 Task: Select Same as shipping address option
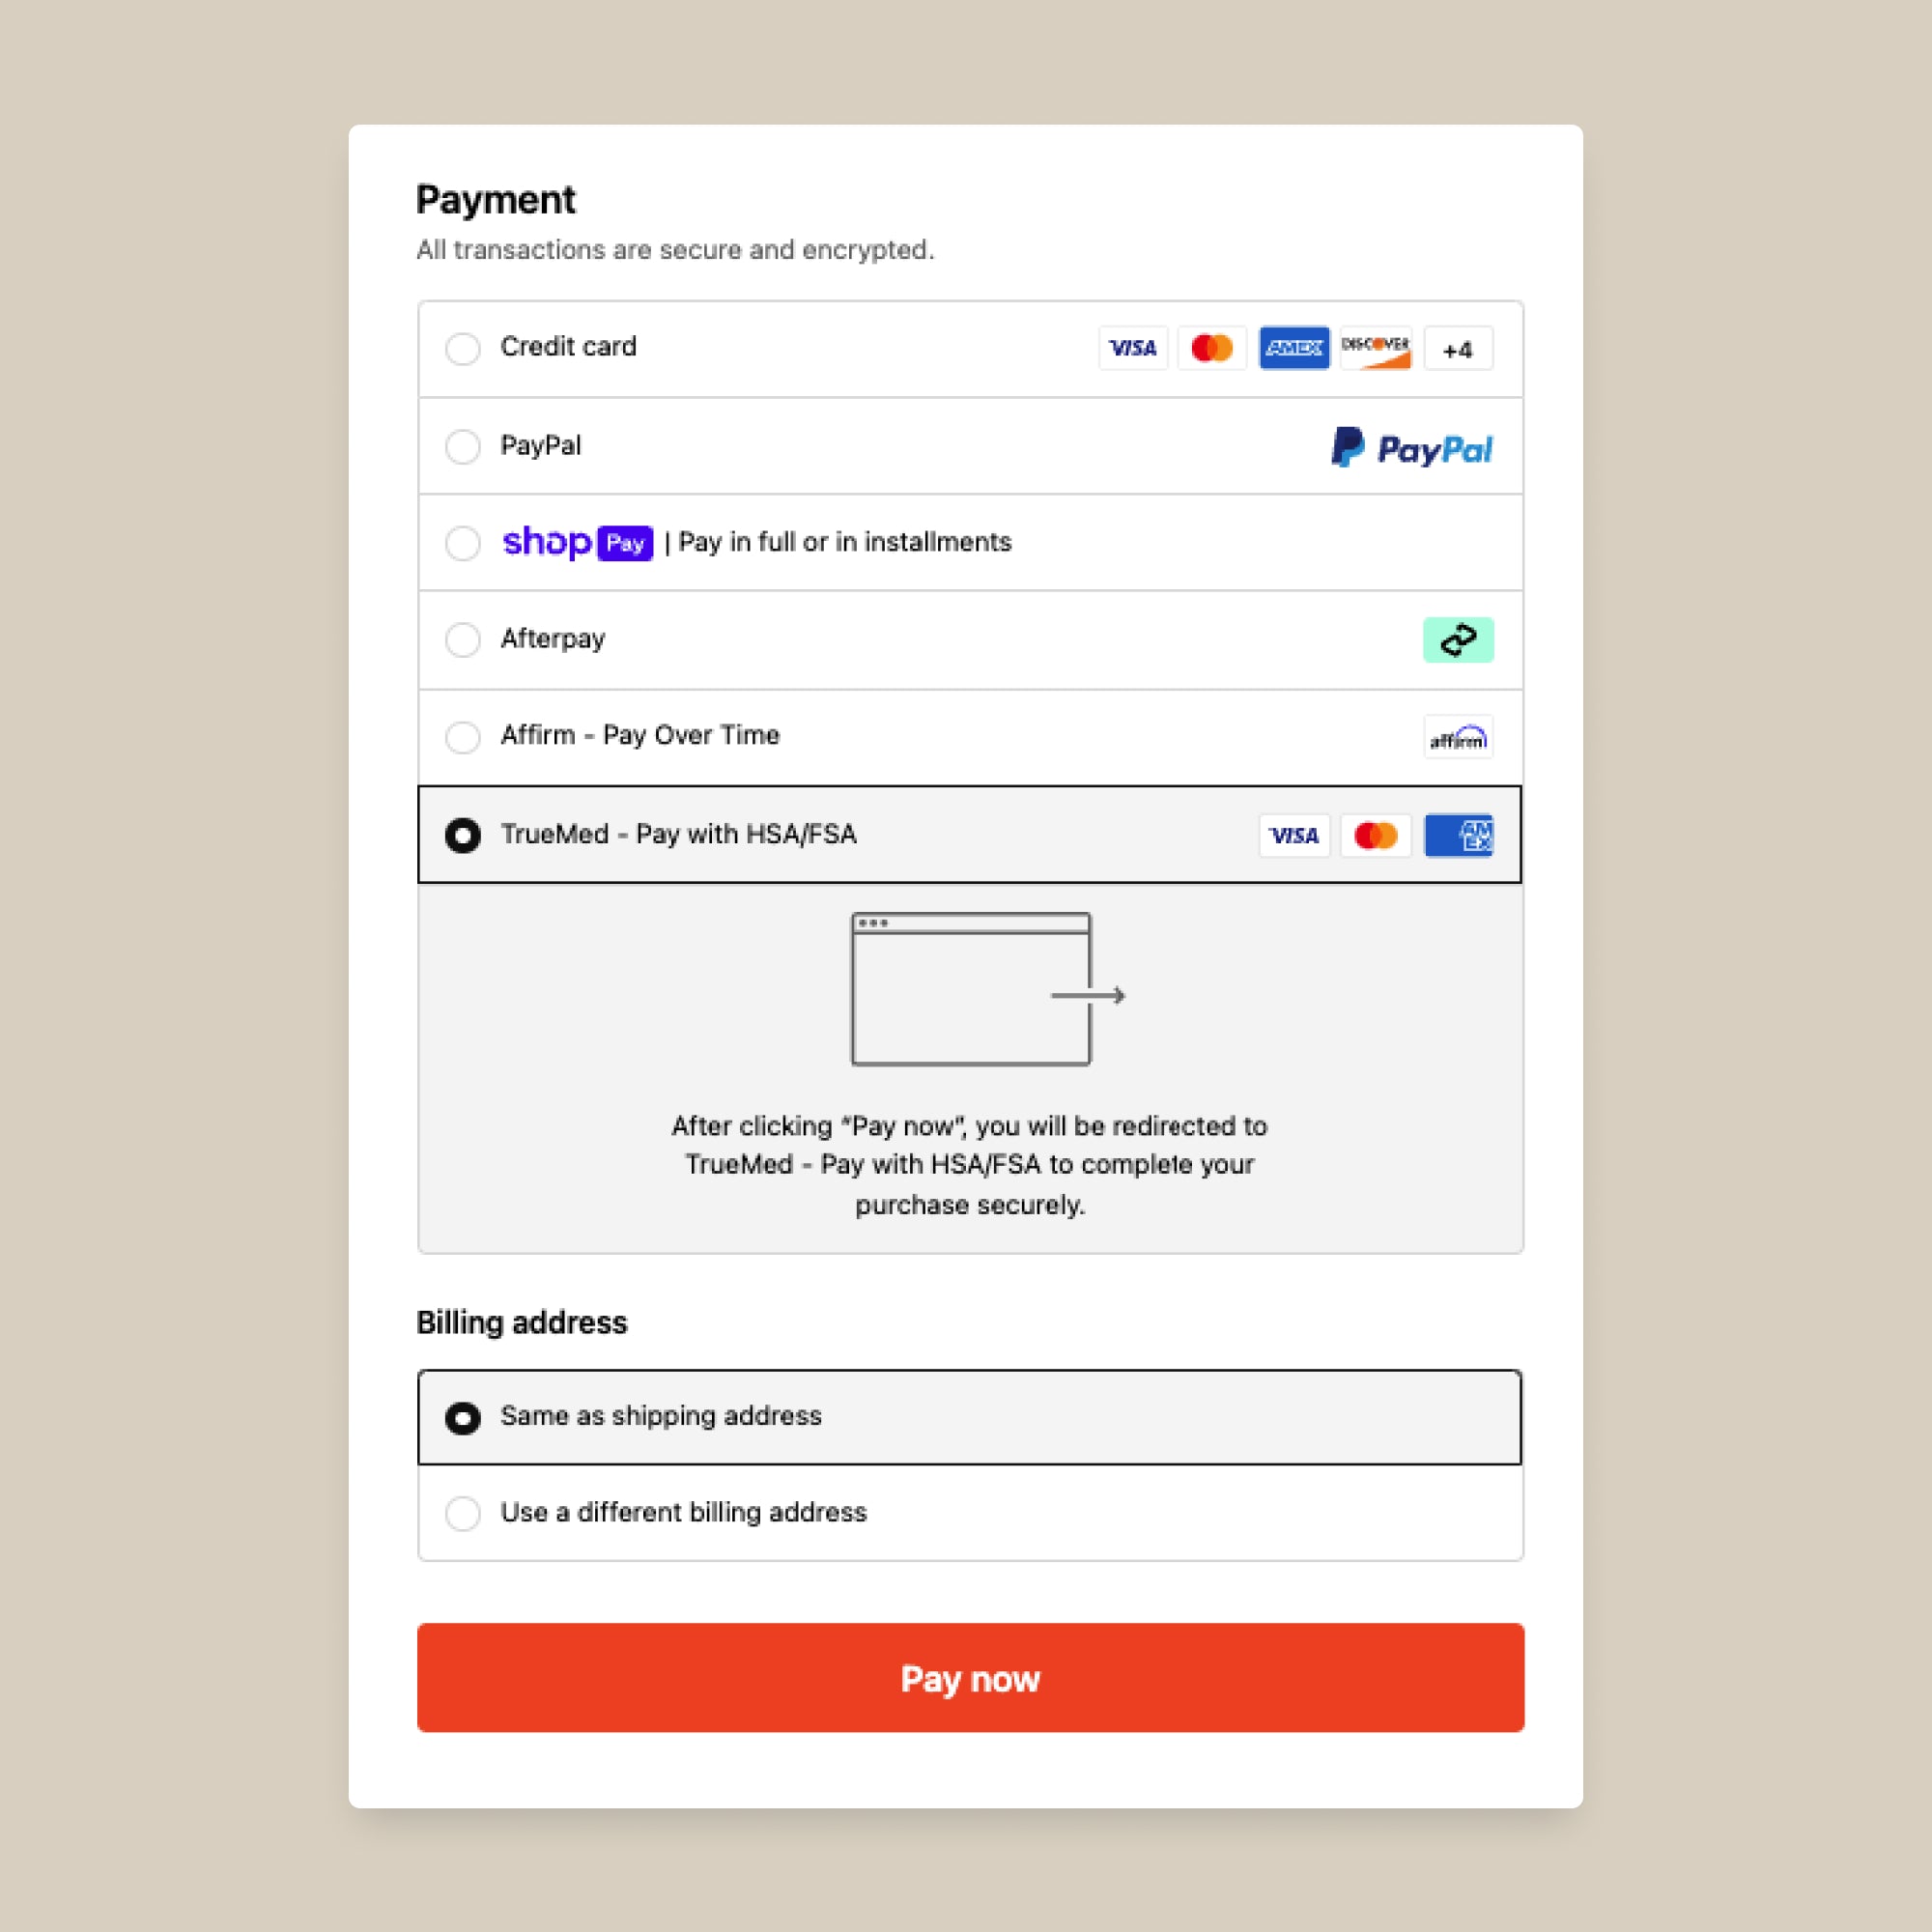click(x=463, y=1417)
